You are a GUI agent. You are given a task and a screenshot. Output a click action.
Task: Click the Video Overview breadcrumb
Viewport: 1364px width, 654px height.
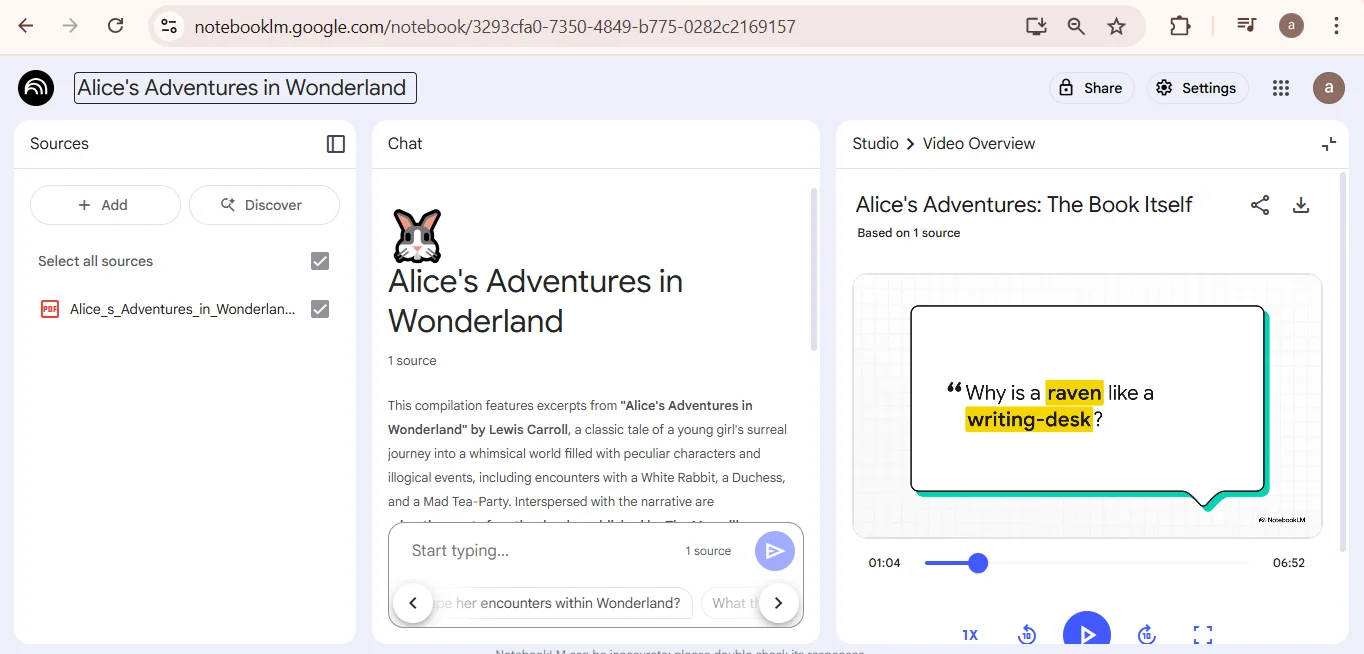(979, 144)
